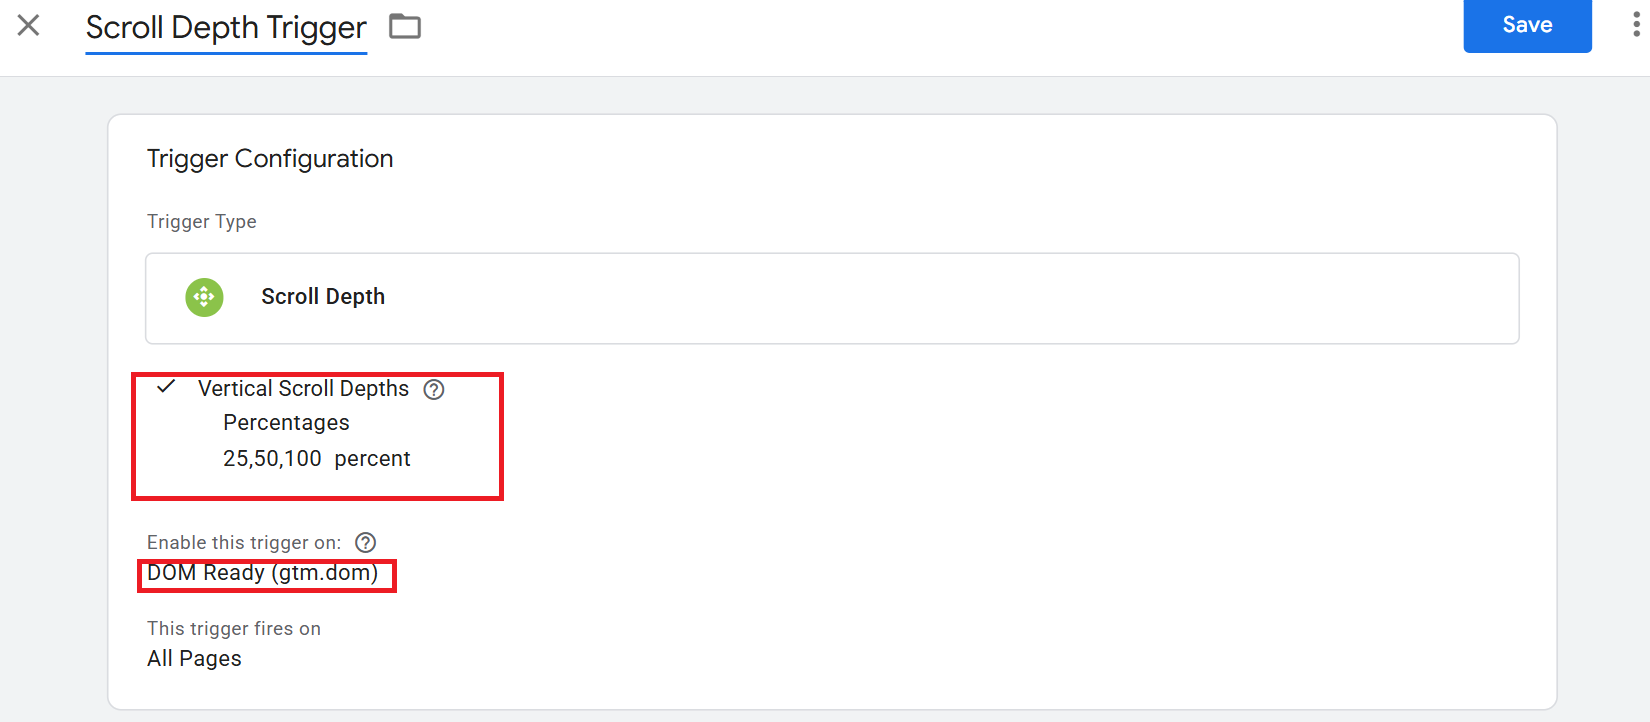Click the All Pages firing option
The height and width of the screenshot is (722, 1650).
coord(194,659)
